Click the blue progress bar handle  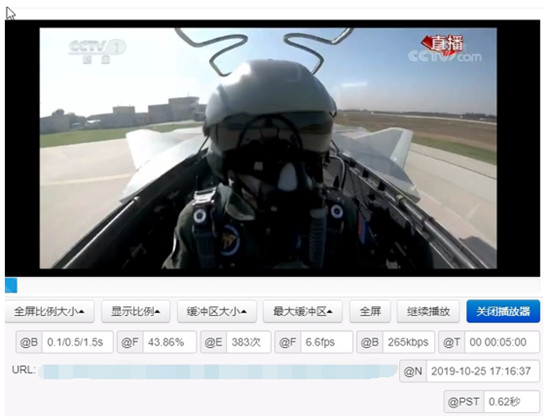coord(11,285)
